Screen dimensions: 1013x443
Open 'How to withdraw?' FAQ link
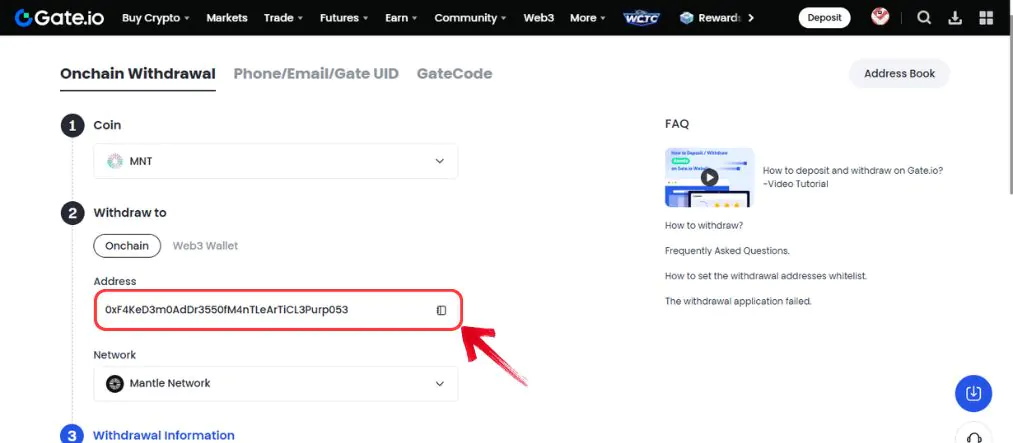click(704, 226)
